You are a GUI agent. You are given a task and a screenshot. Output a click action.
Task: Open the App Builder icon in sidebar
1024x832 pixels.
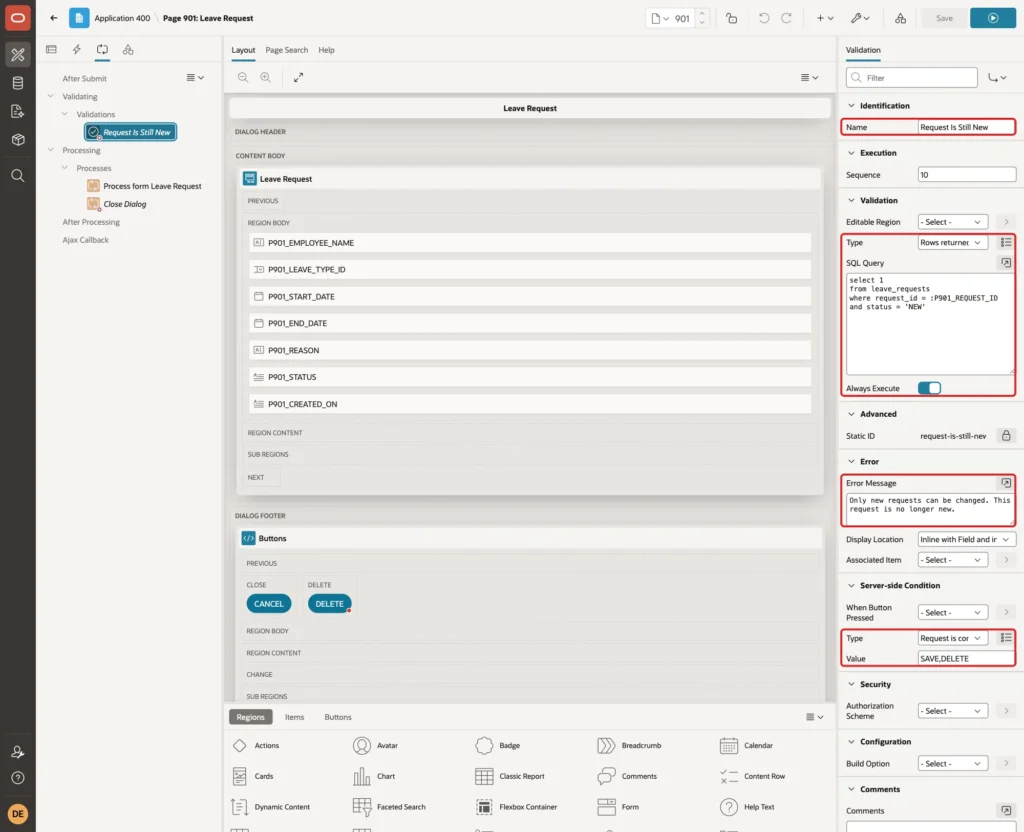click(x=18, y=55)
